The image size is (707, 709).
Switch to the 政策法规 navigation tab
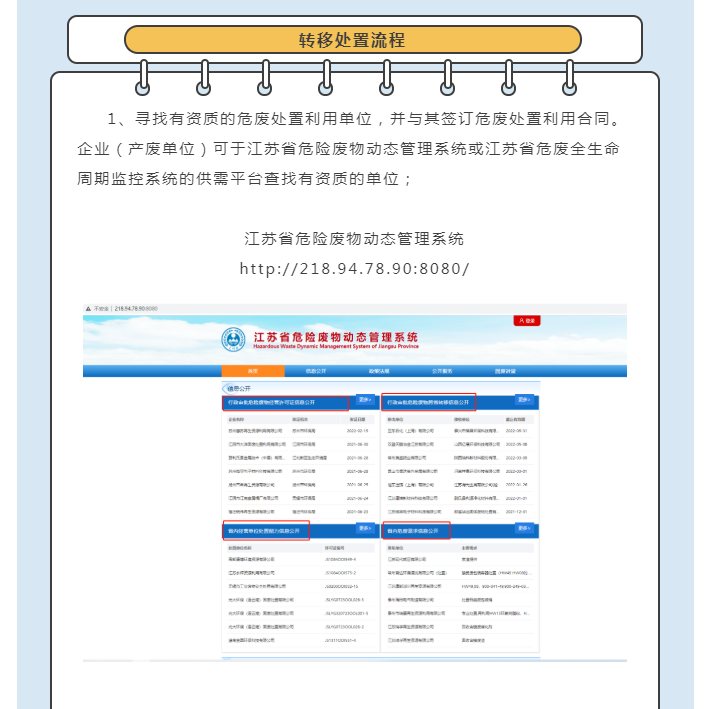point(378,371)
